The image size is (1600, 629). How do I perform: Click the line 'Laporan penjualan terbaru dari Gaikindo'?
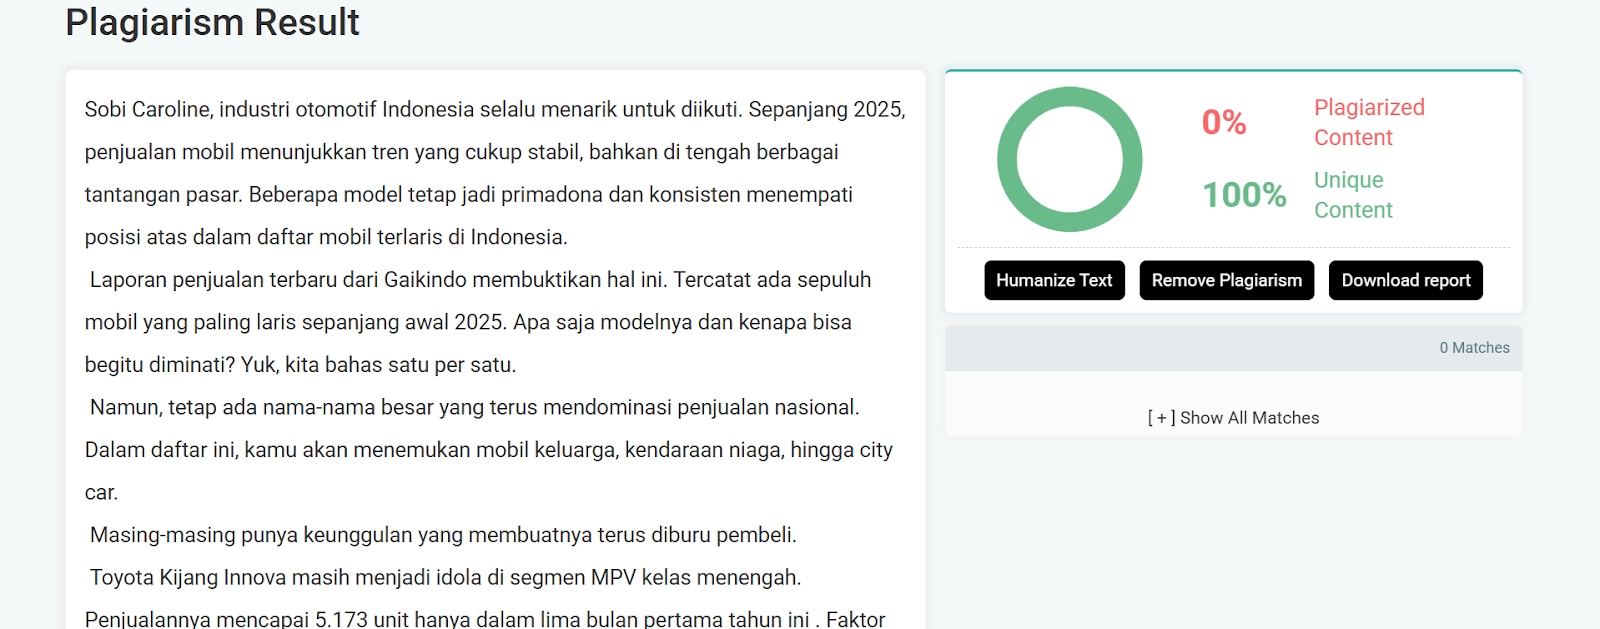point(480,280)
